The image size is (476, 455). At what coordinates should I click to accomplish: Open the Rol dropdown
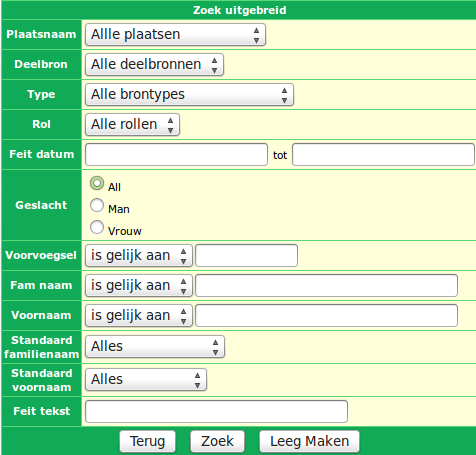132,124
